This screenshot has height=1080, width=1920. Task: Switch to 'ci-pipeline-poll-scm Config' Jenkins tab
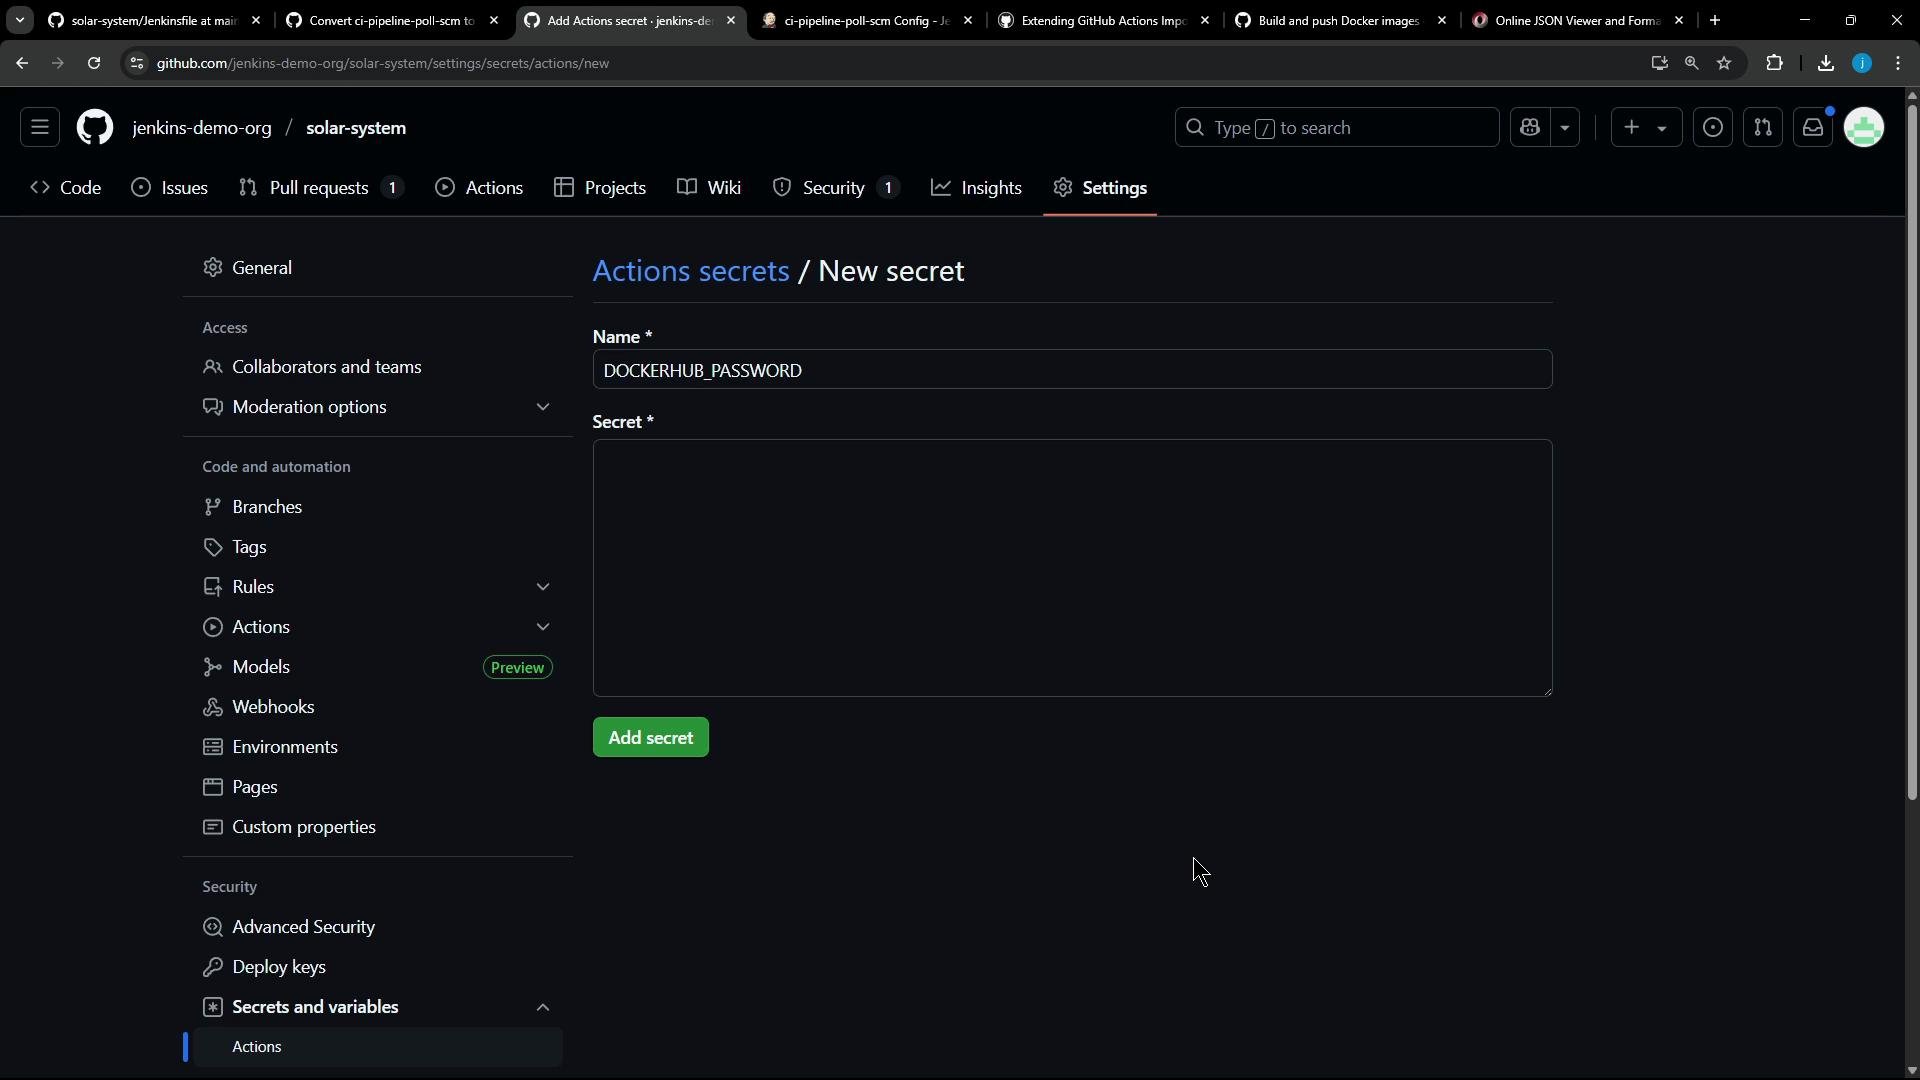867,20
